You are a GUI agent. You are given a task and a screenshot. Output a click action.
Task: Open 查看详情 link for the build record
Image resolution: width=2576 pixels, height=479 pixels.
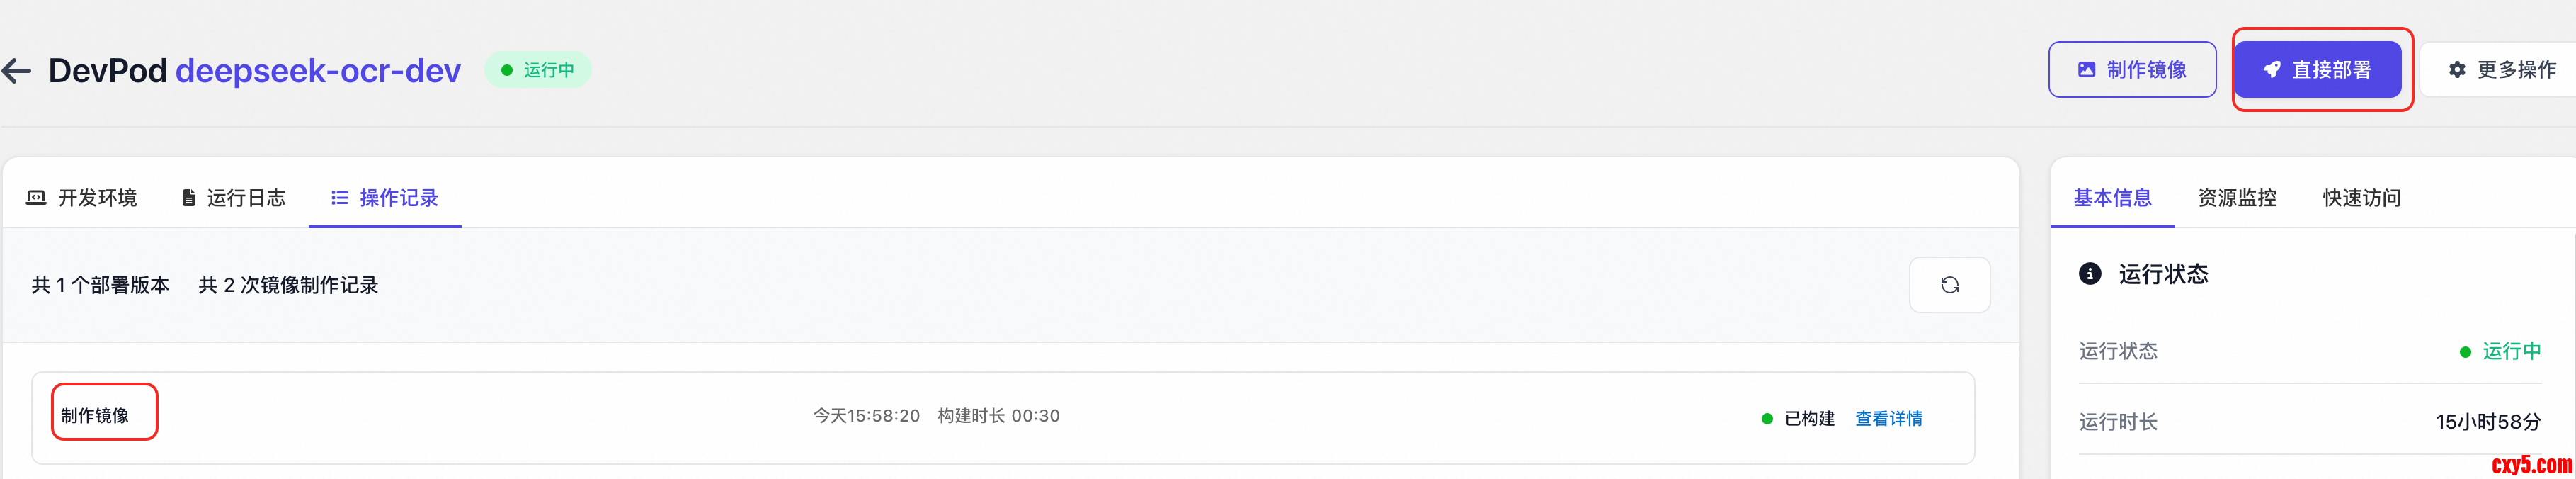[x=1888, y=418]
